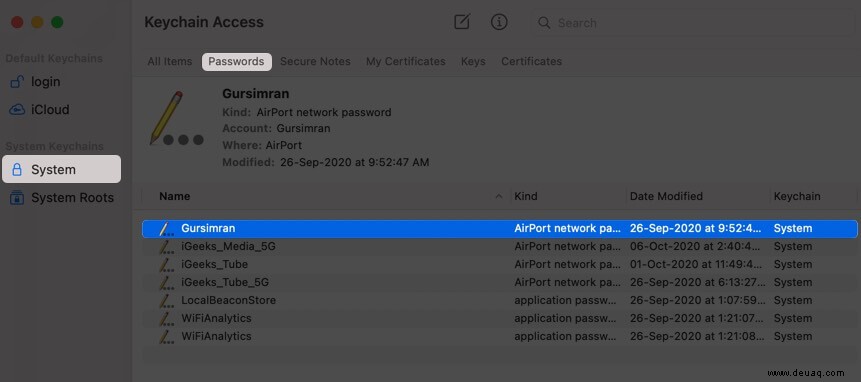
Task: Select the LocalBeaconStore entry
Action: pyautogui.click(x=500, y=300)
